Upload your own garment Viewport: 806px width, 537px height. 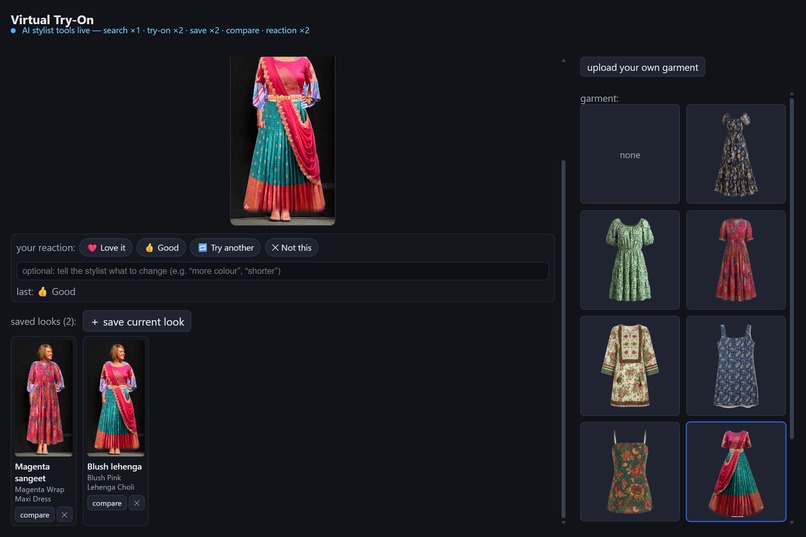pos(643,67)
